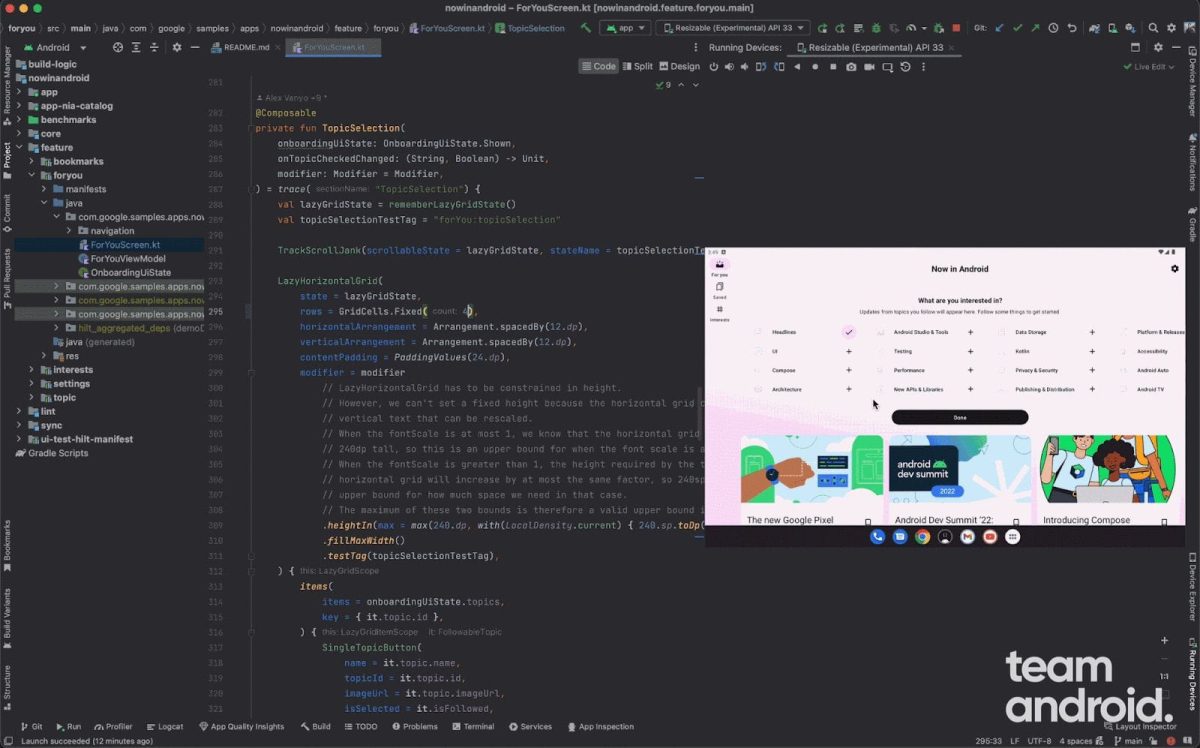Open YouTube icon in emulator taskbar

point(990,537)
